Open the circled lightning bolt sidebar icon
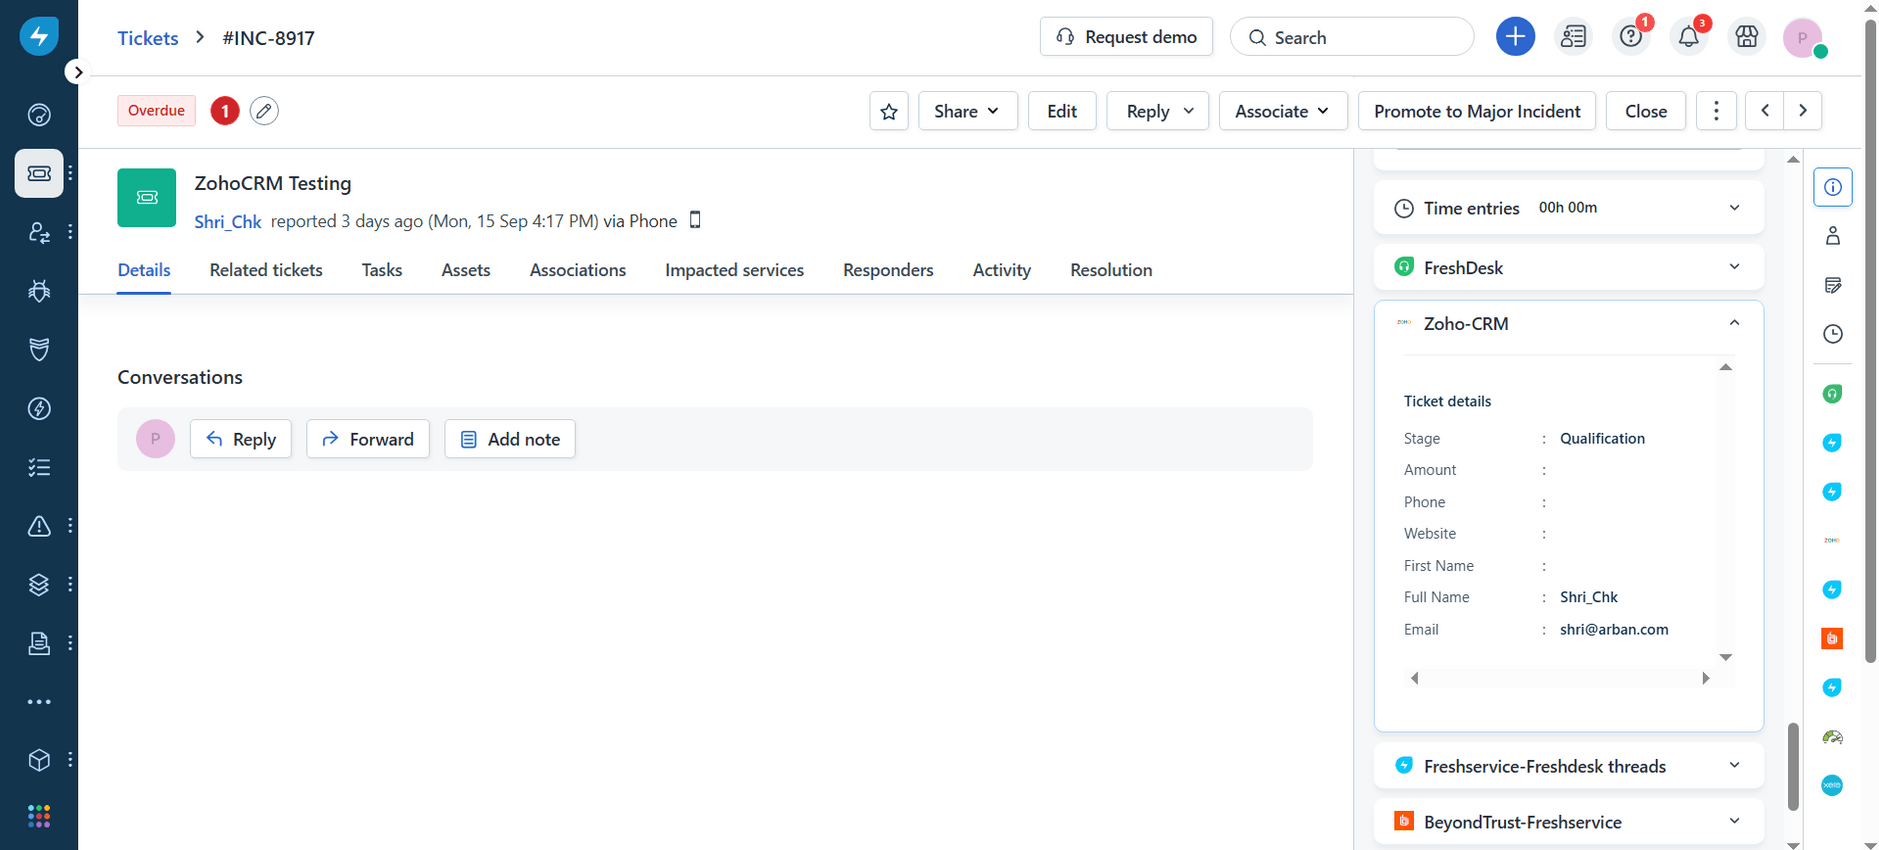 click(39, 408)
